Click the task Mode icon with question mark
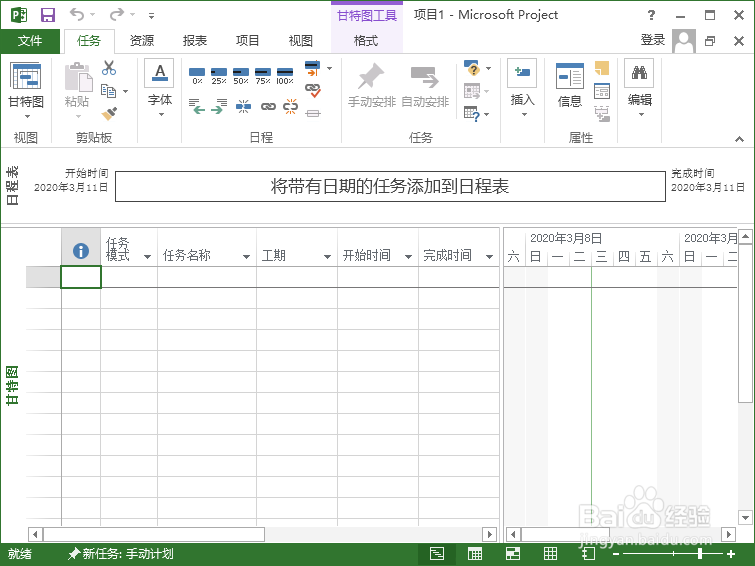Image resolution: width=755 pixels, height=566 pixels. tap(471, 114)
